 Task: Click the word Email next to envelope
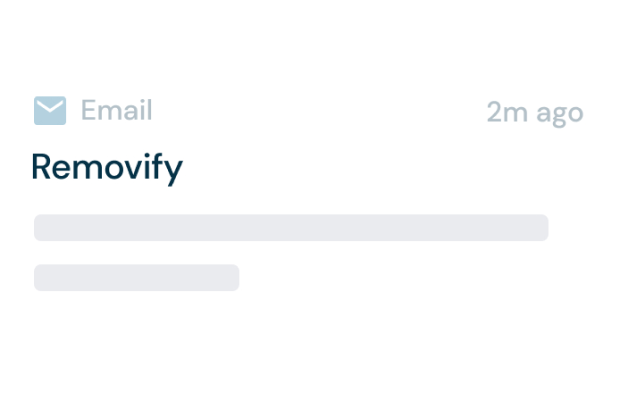tap(117, 110)
